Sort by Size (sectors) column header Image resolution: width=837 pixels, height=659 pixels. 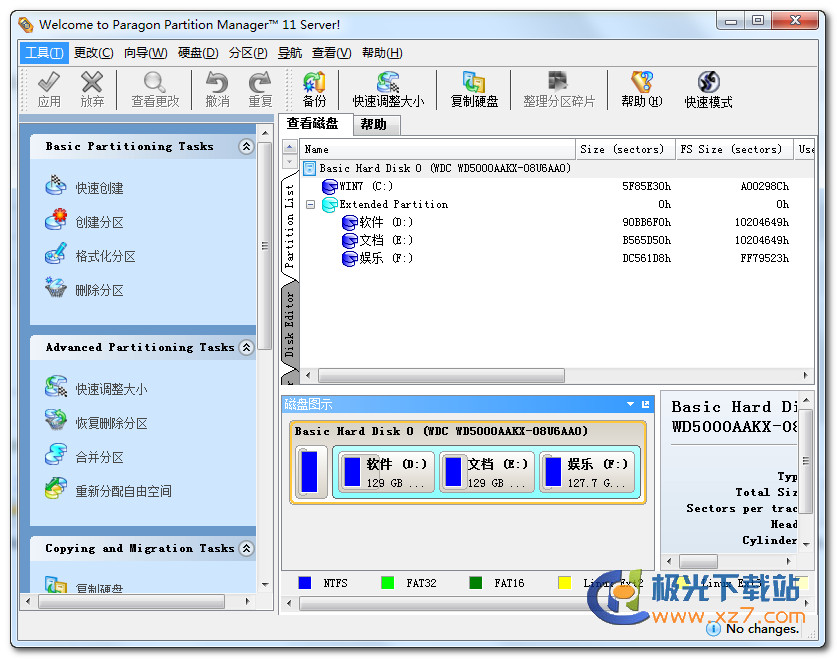626,149
